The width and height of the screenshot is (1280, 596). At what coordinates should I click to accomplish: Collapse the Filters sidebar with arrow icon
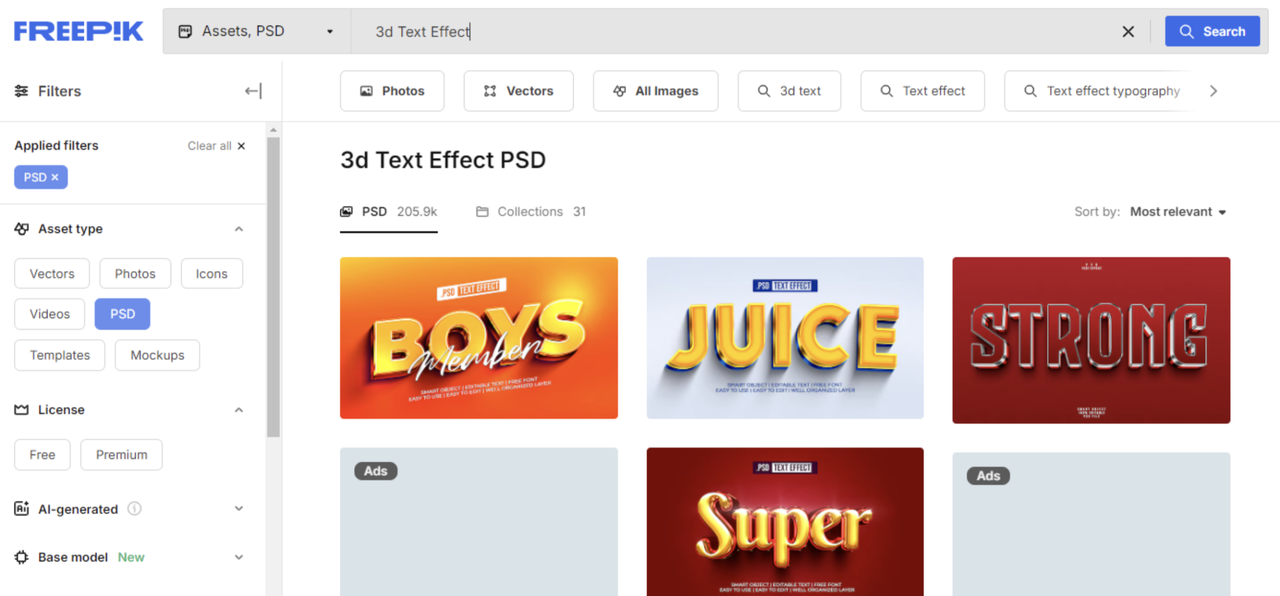coord(253,91)
